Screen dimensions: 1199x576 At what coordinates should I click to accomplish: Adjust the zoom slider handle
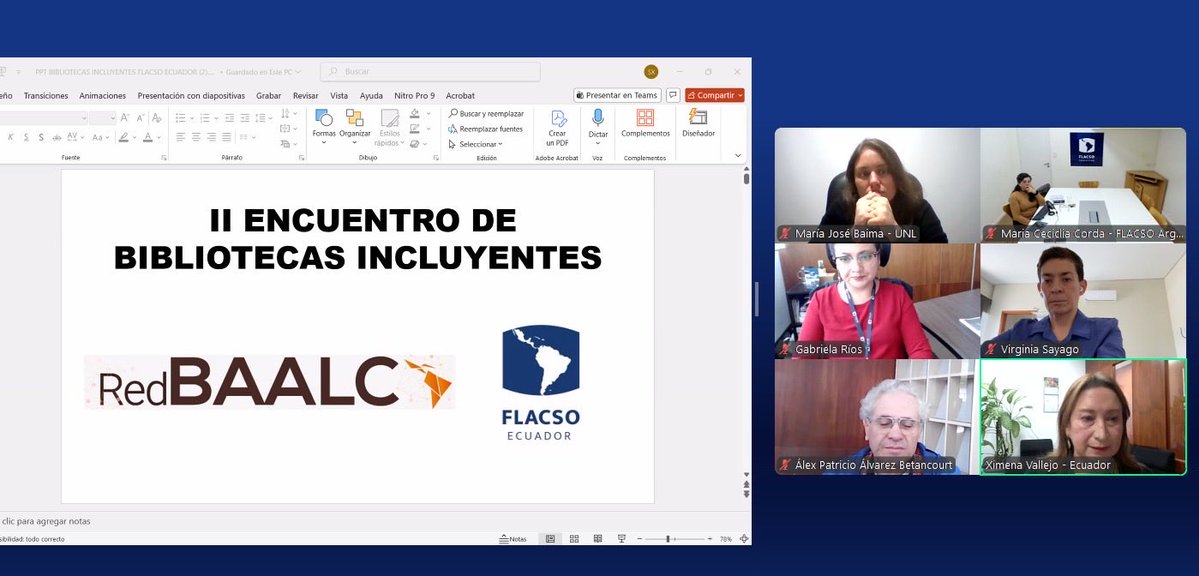668,539
